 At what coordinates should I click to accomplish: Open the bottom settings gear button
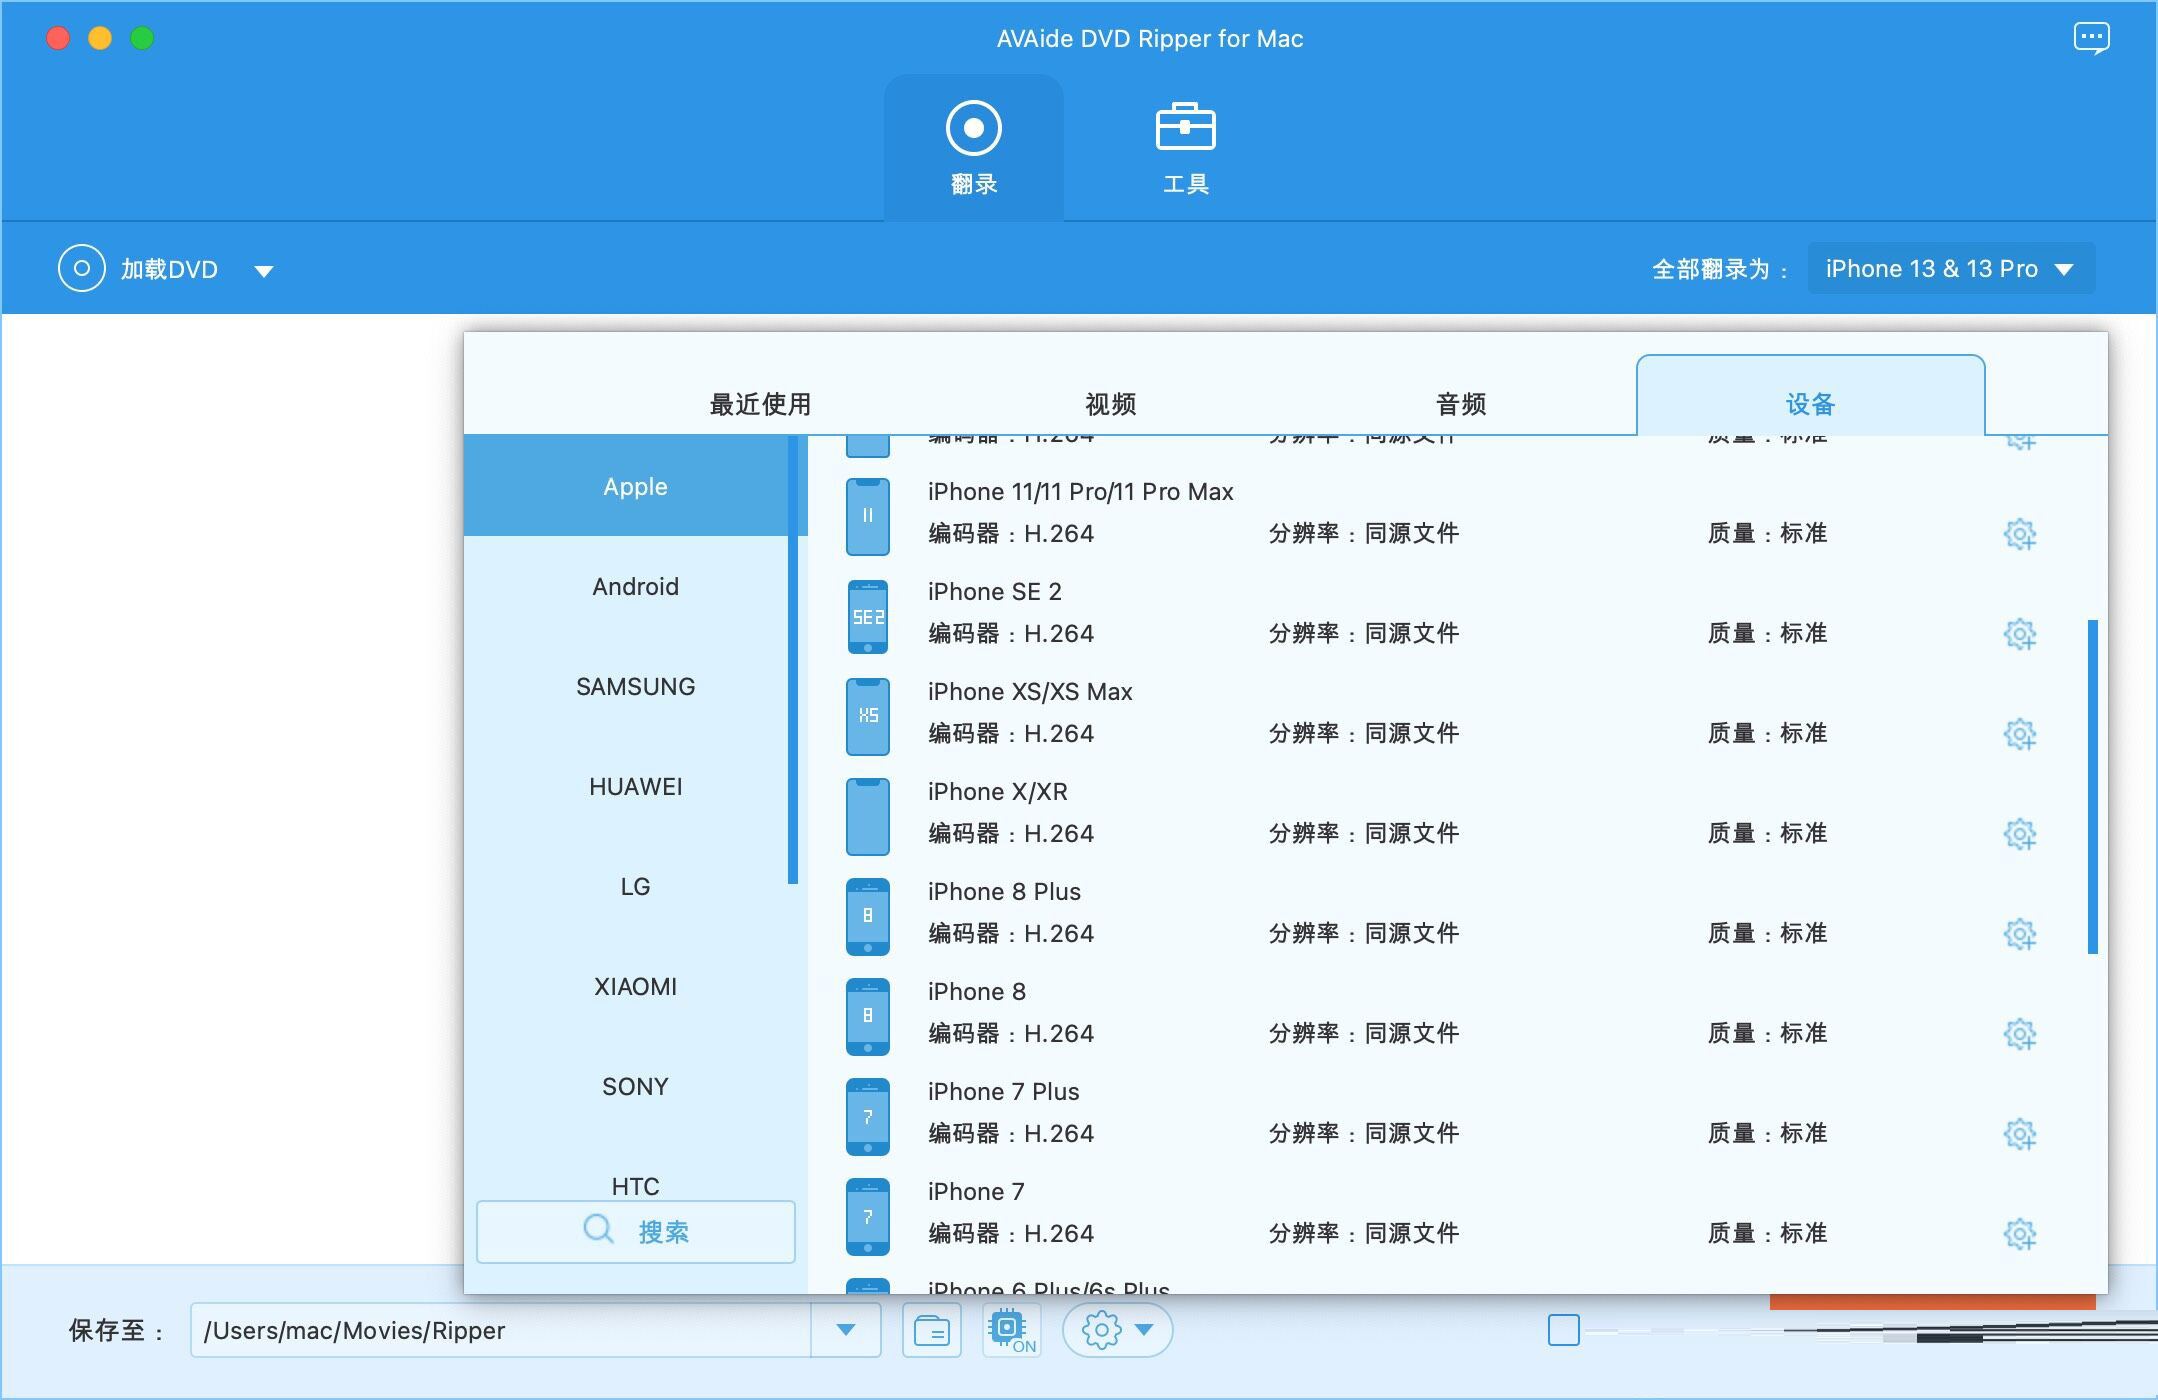click(1102, 1331)
